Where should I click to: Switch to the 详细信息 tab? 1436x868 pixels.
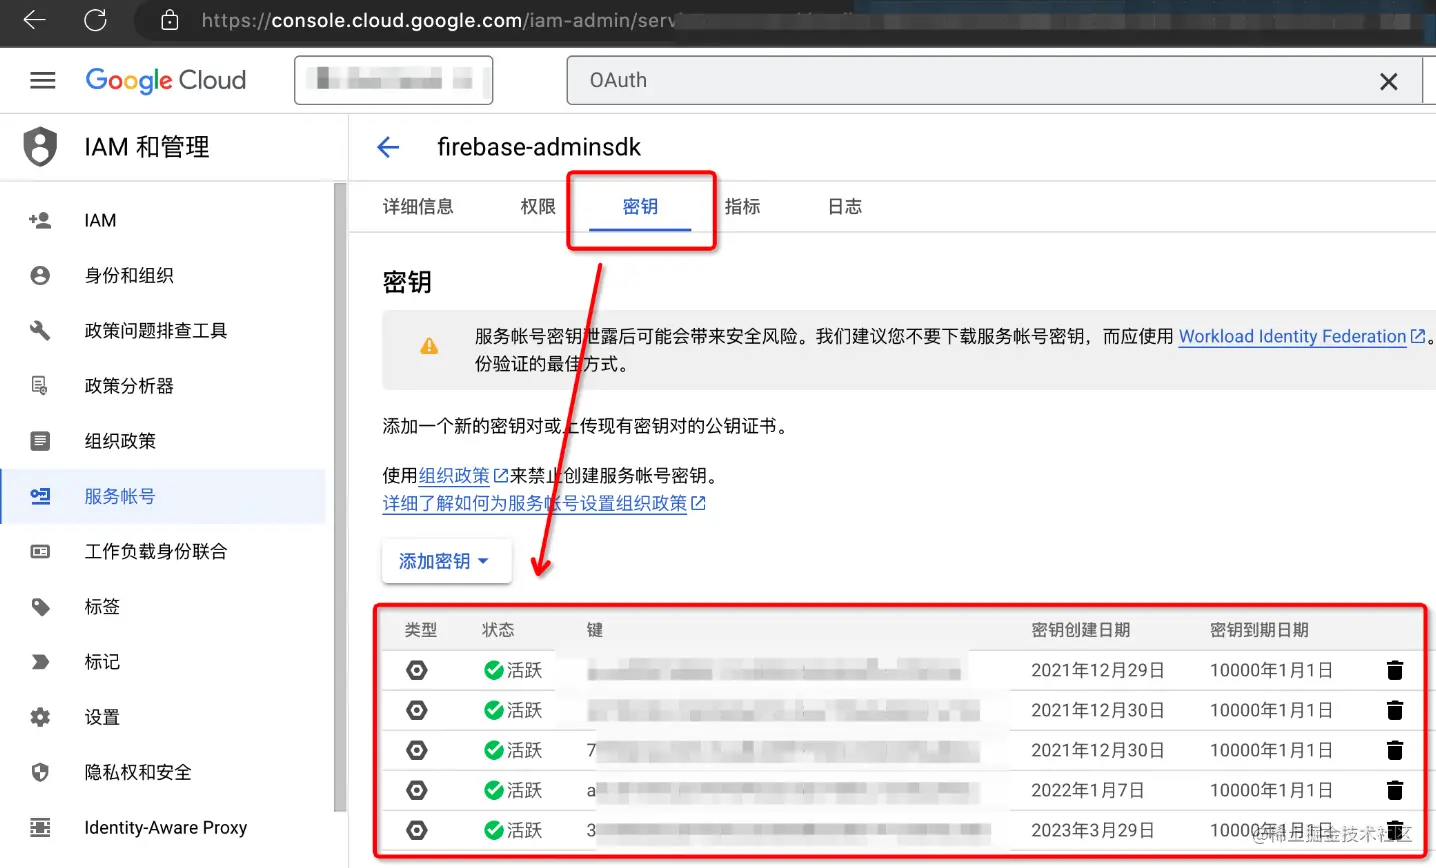pyautogui.click(x=418, y=207)
